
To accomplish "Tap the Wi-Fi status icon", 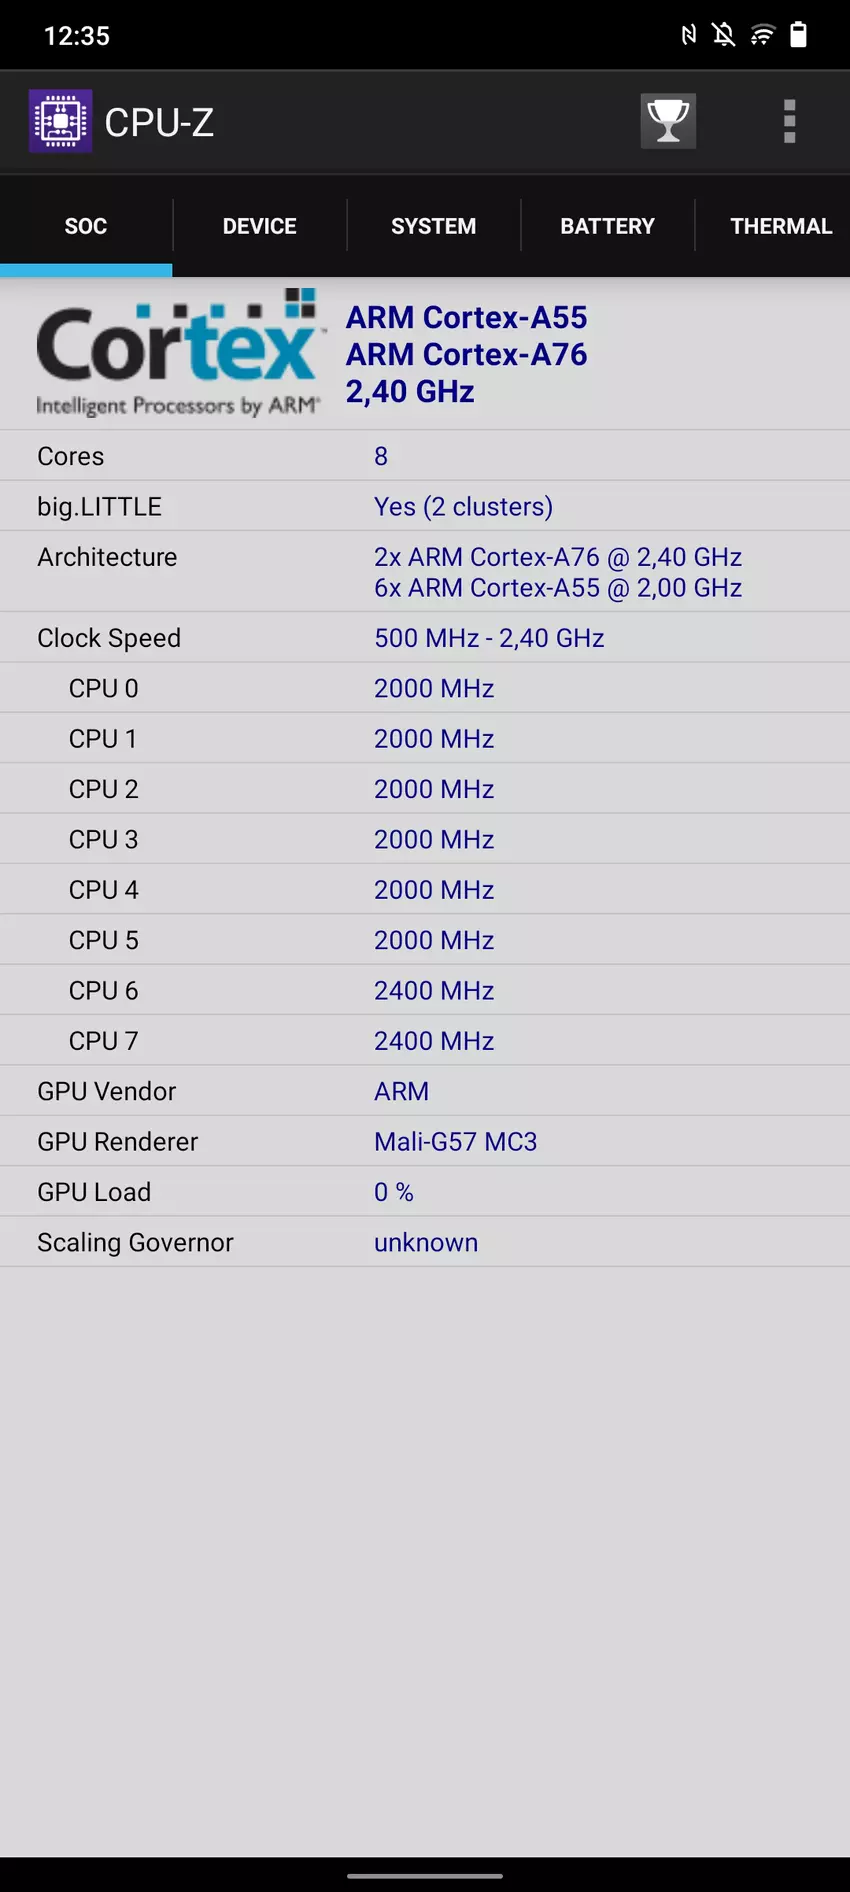I will (x=762, y=35).
